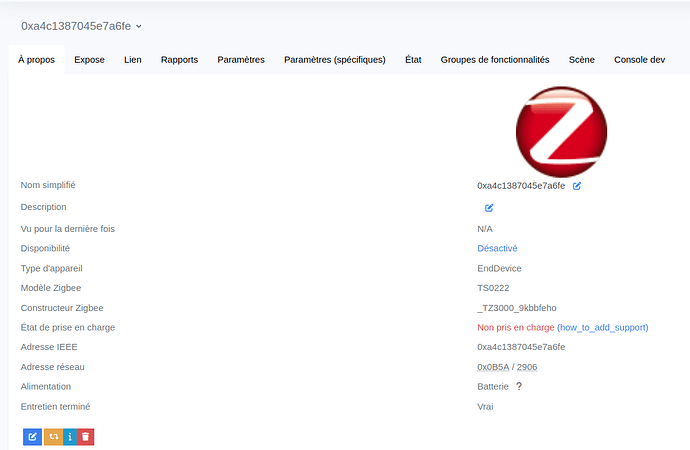The image size is (690, 450).
Task: Click the orange reconfigure device button
Action: pyautogui.click(x=54, y=437)
